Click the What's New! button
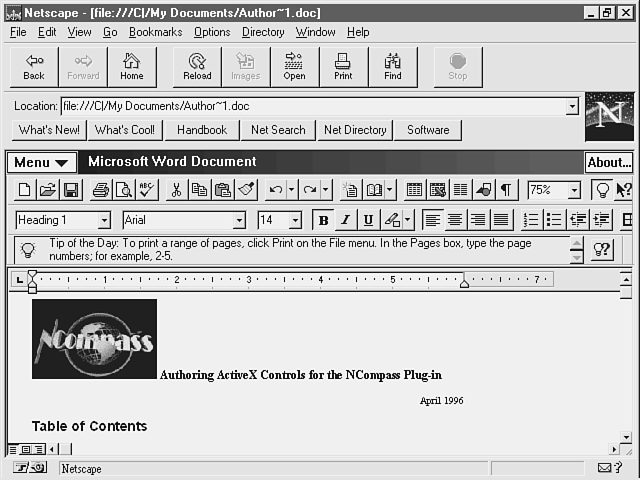Viewport: 640px width, 480px height. [x=49, y=130]
